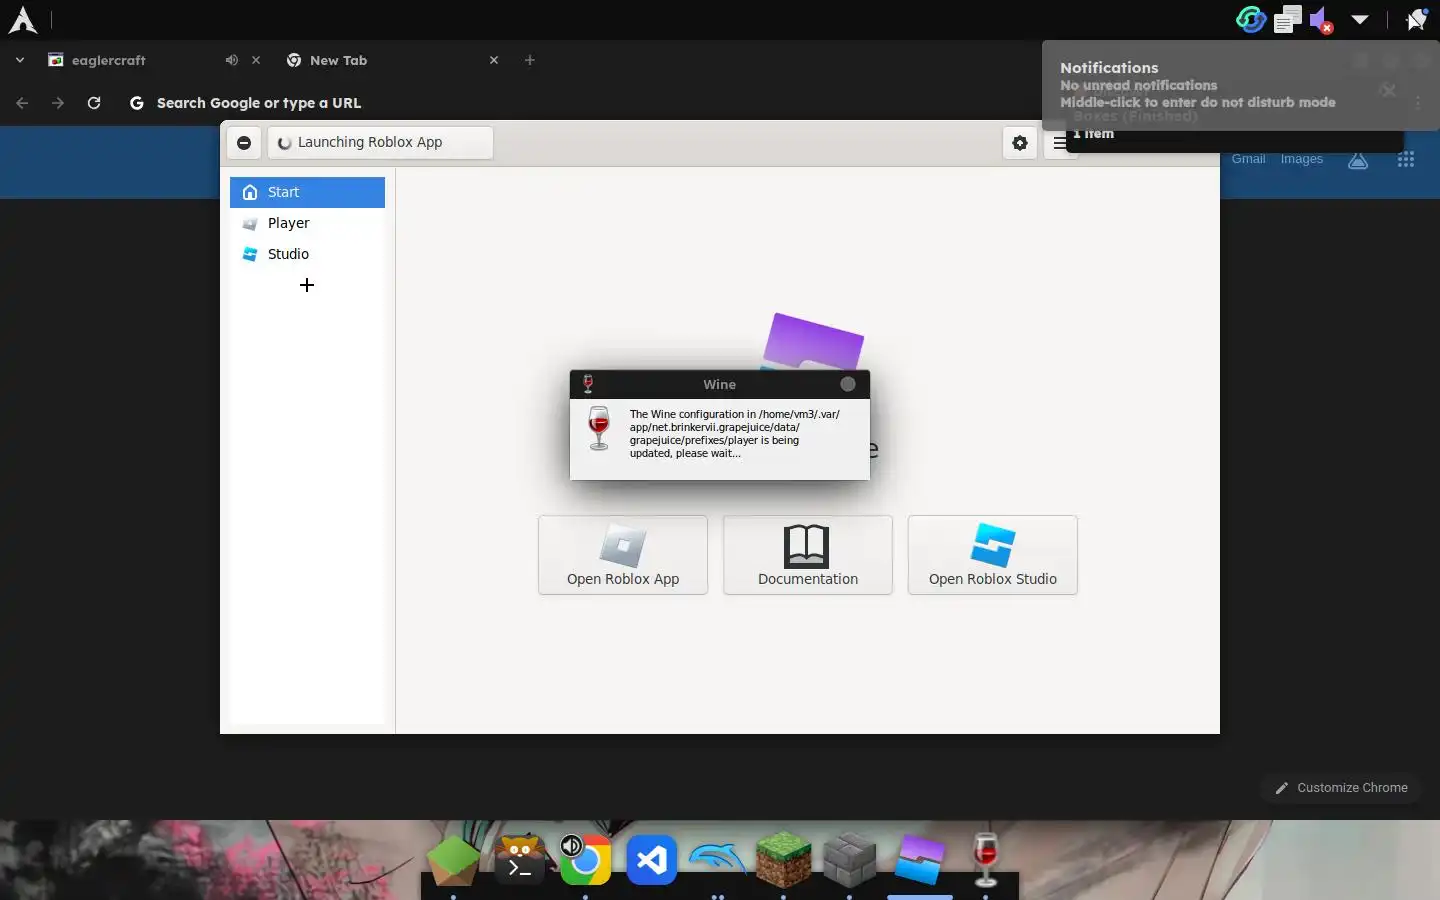Open the Dolphin emulator dock icon
Screen dimensions: 1440x900
[717, 858]
